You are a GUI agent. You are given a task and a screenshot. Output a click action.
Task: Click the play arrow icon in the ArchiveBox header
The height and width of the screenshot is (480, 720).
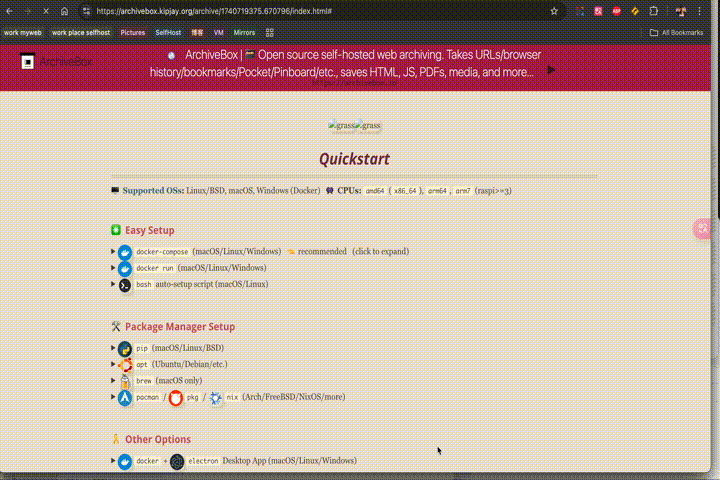click(551, 70)
